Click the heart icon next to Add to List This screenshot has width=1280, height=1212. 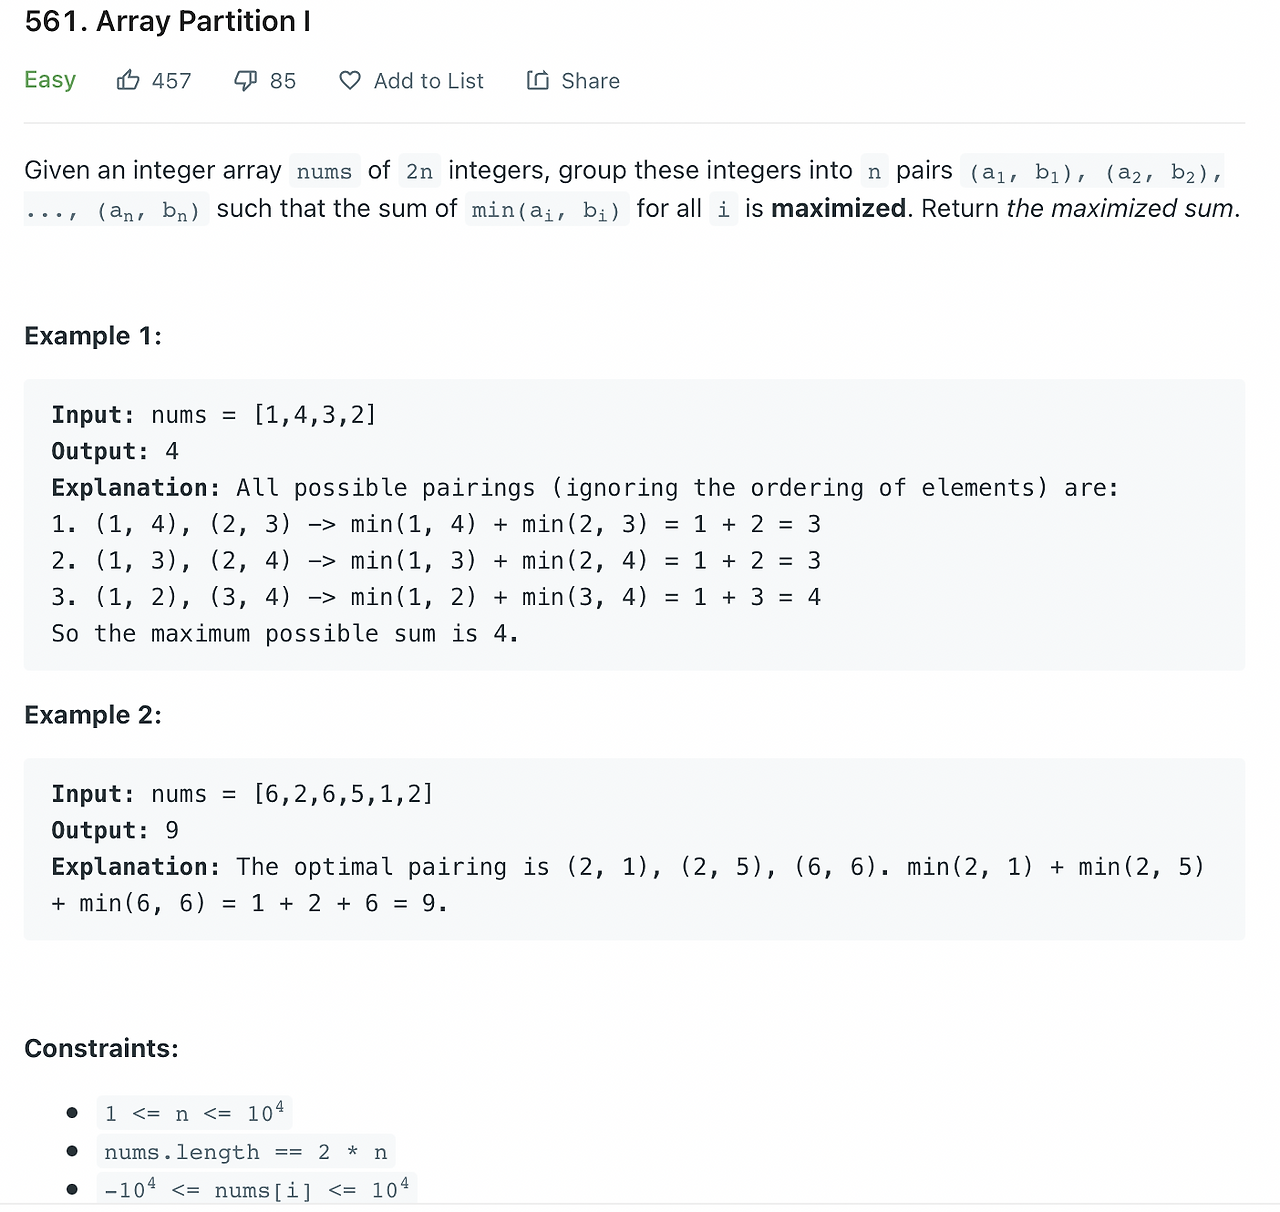click(x=350, y=80)
